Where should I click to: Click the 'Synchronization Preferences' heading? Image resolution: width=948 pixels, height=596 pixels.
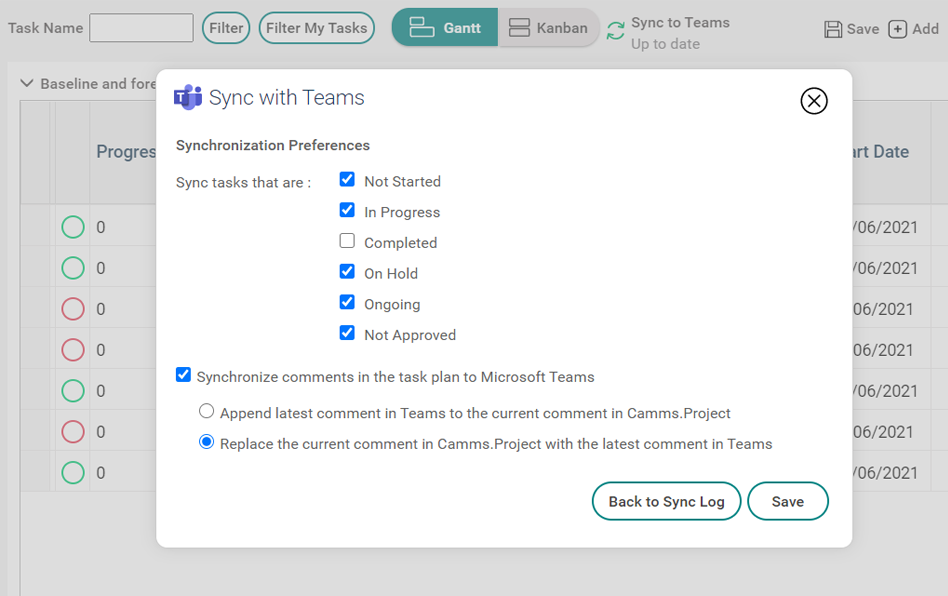click(273, 145)
